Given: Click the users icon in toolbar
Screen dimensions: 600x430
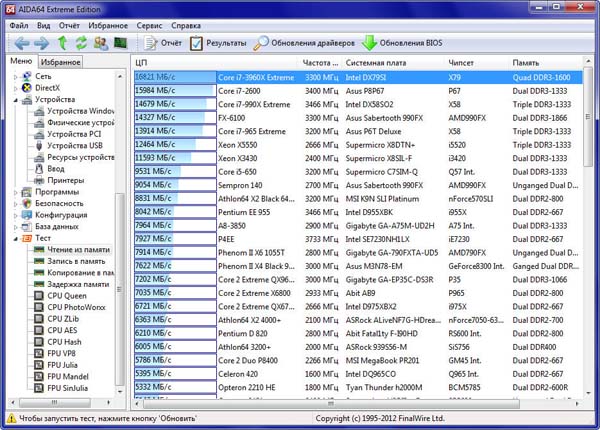Looking at the screenshot, I should click(101, 43).
